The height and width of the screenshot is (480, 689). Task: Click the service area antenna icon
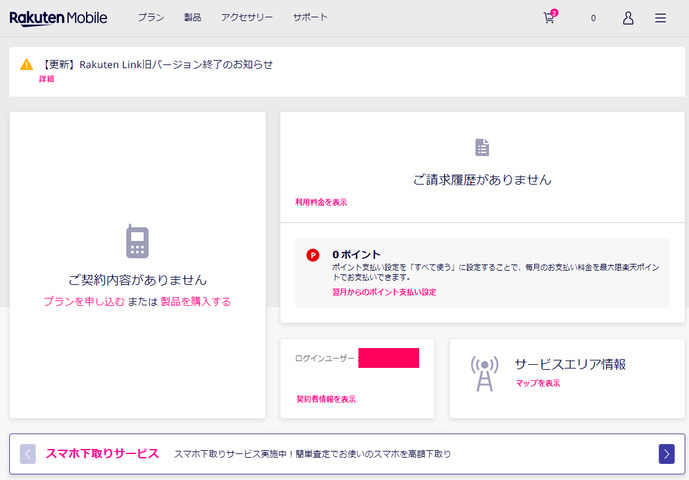pos(484,374)
